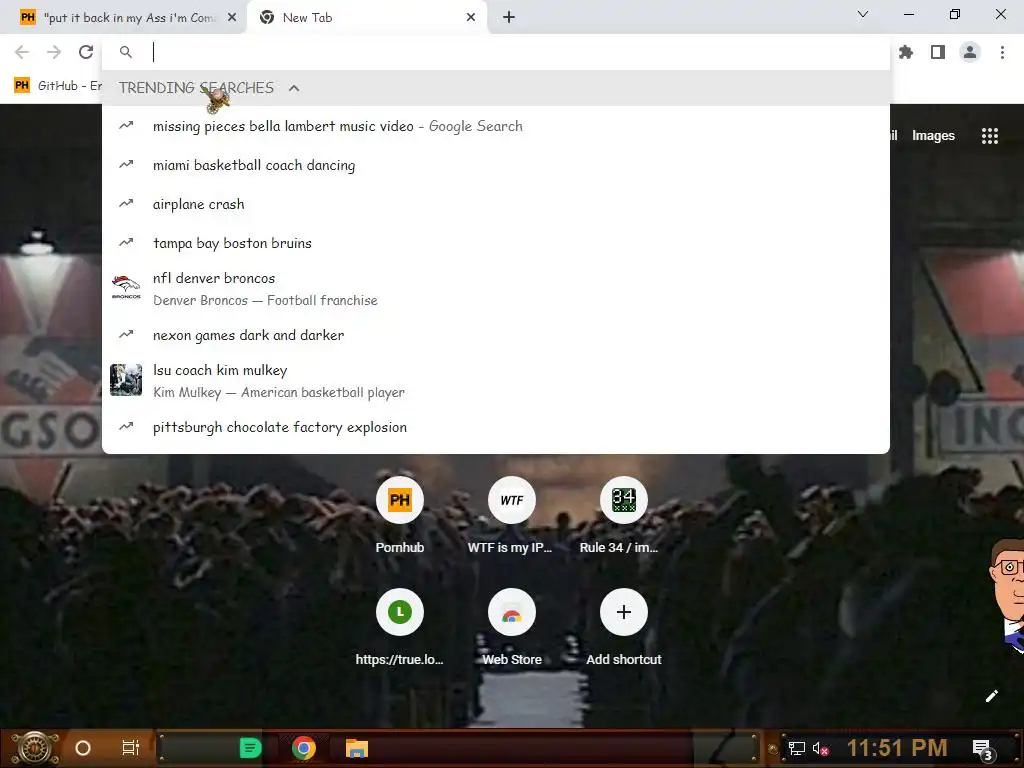Select the "lsu coach kim mulkey" suggestion
The width and height of the screenshot is (1024, 768).
coord(496,381)
